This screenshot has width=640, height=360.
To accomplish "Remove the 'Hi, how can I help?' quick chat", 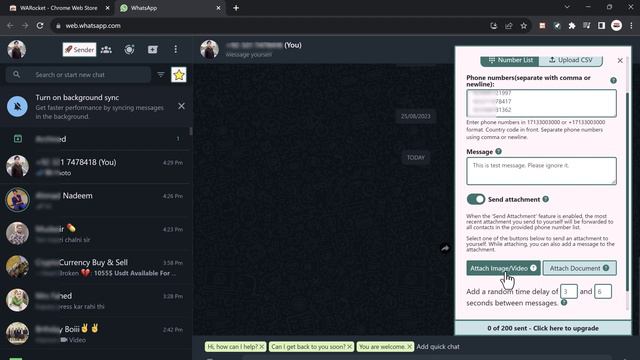I will coord(262,347).
